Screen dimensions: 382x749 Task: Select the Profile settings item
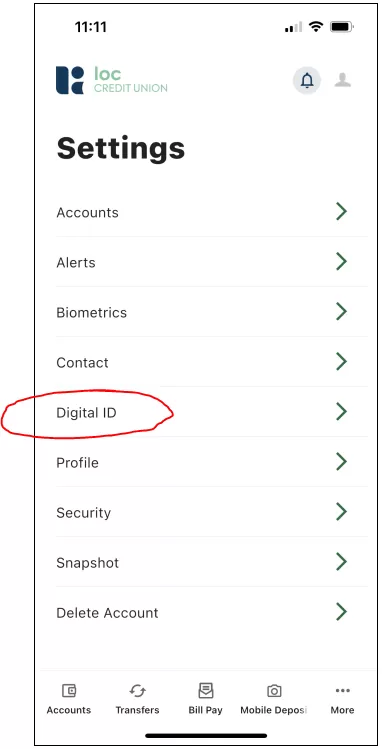[x=212, y=462]
